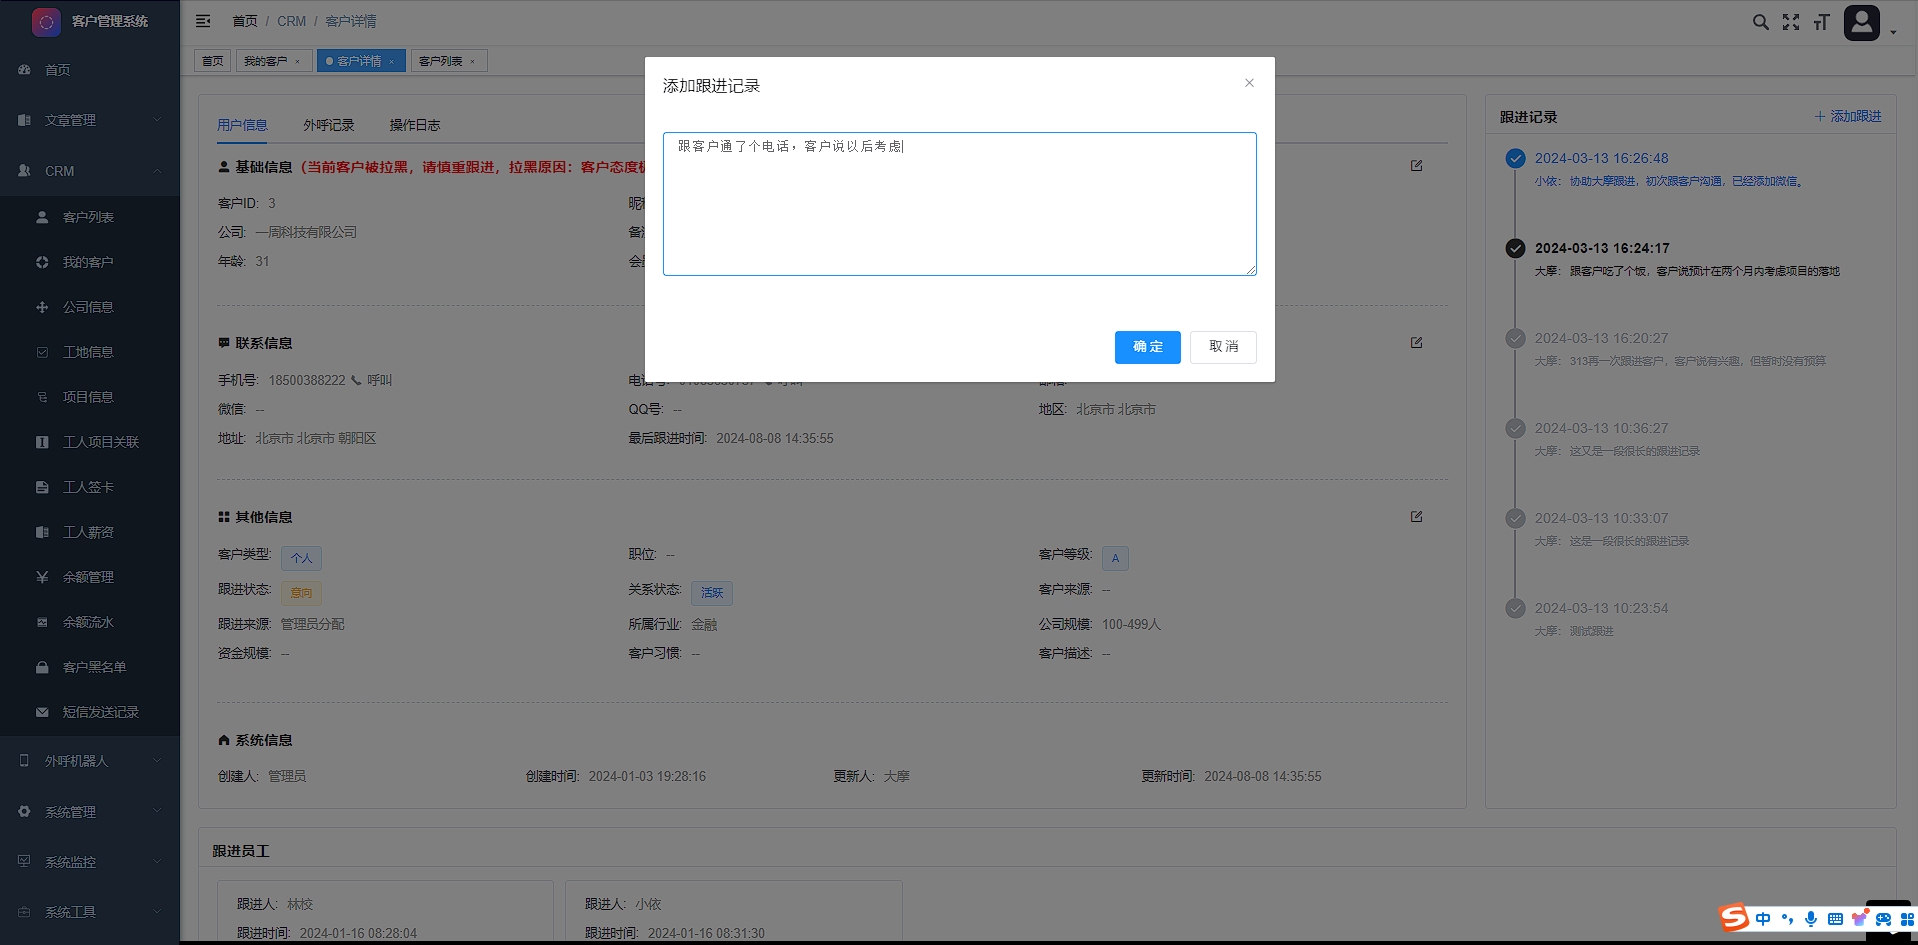The height and width of the screenshot is (945, 1918).
Task: Select 客户黑名单 in the CRM sidebar
Action: pos(94,667)
